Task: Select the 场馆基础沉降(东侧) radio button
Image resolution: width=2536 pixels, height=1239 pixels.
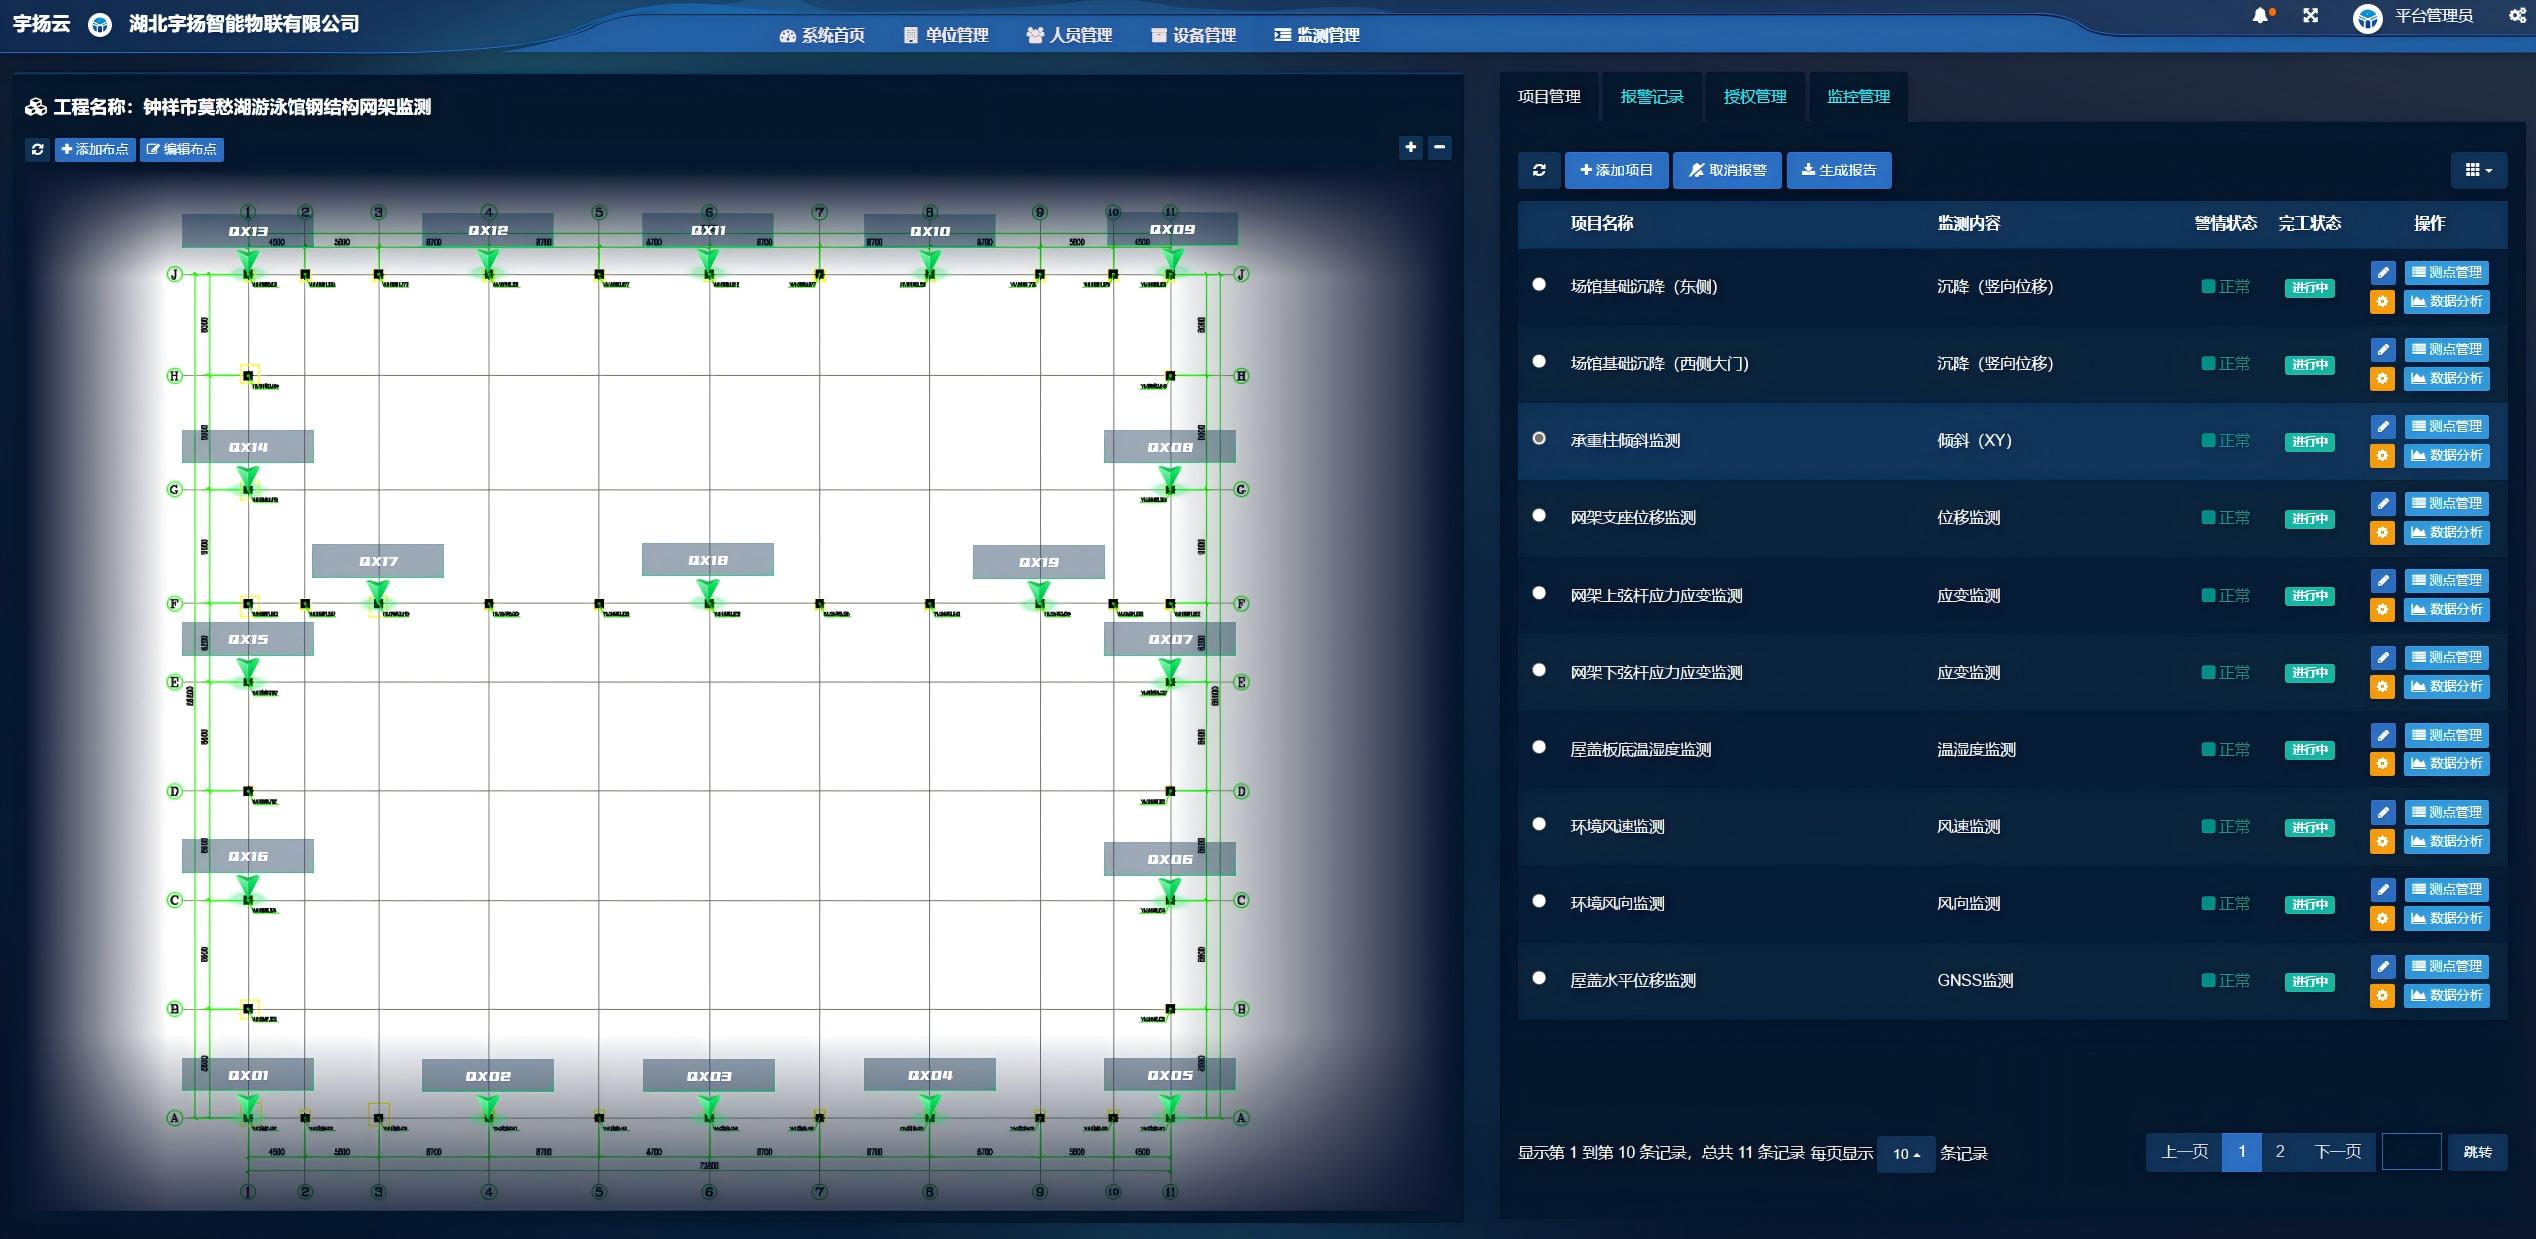Action: (x=1539, y=285)
